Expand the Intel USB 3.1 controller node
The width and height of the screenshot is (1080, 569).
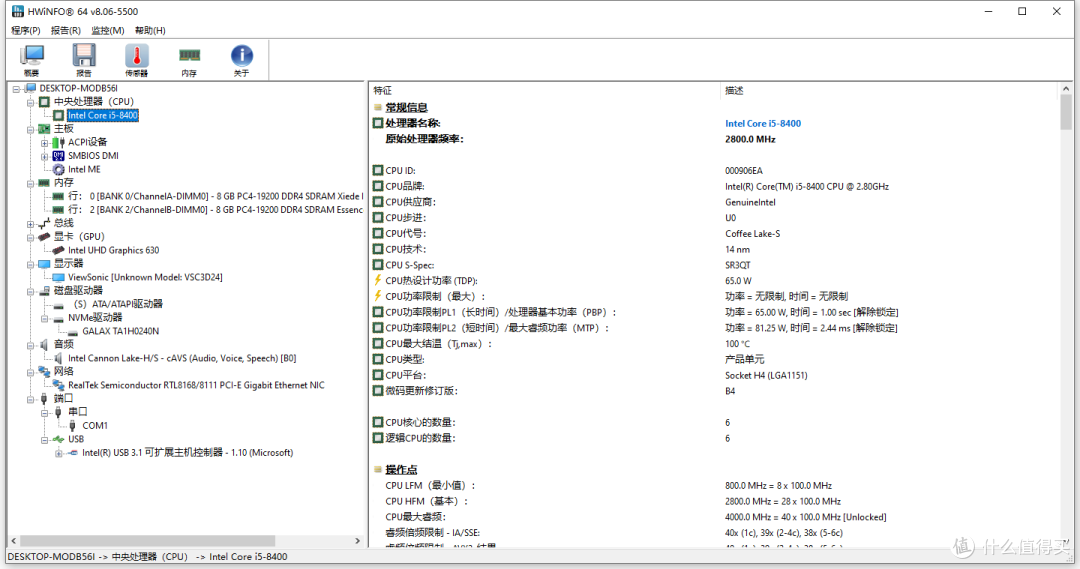[x=59, y=453]
